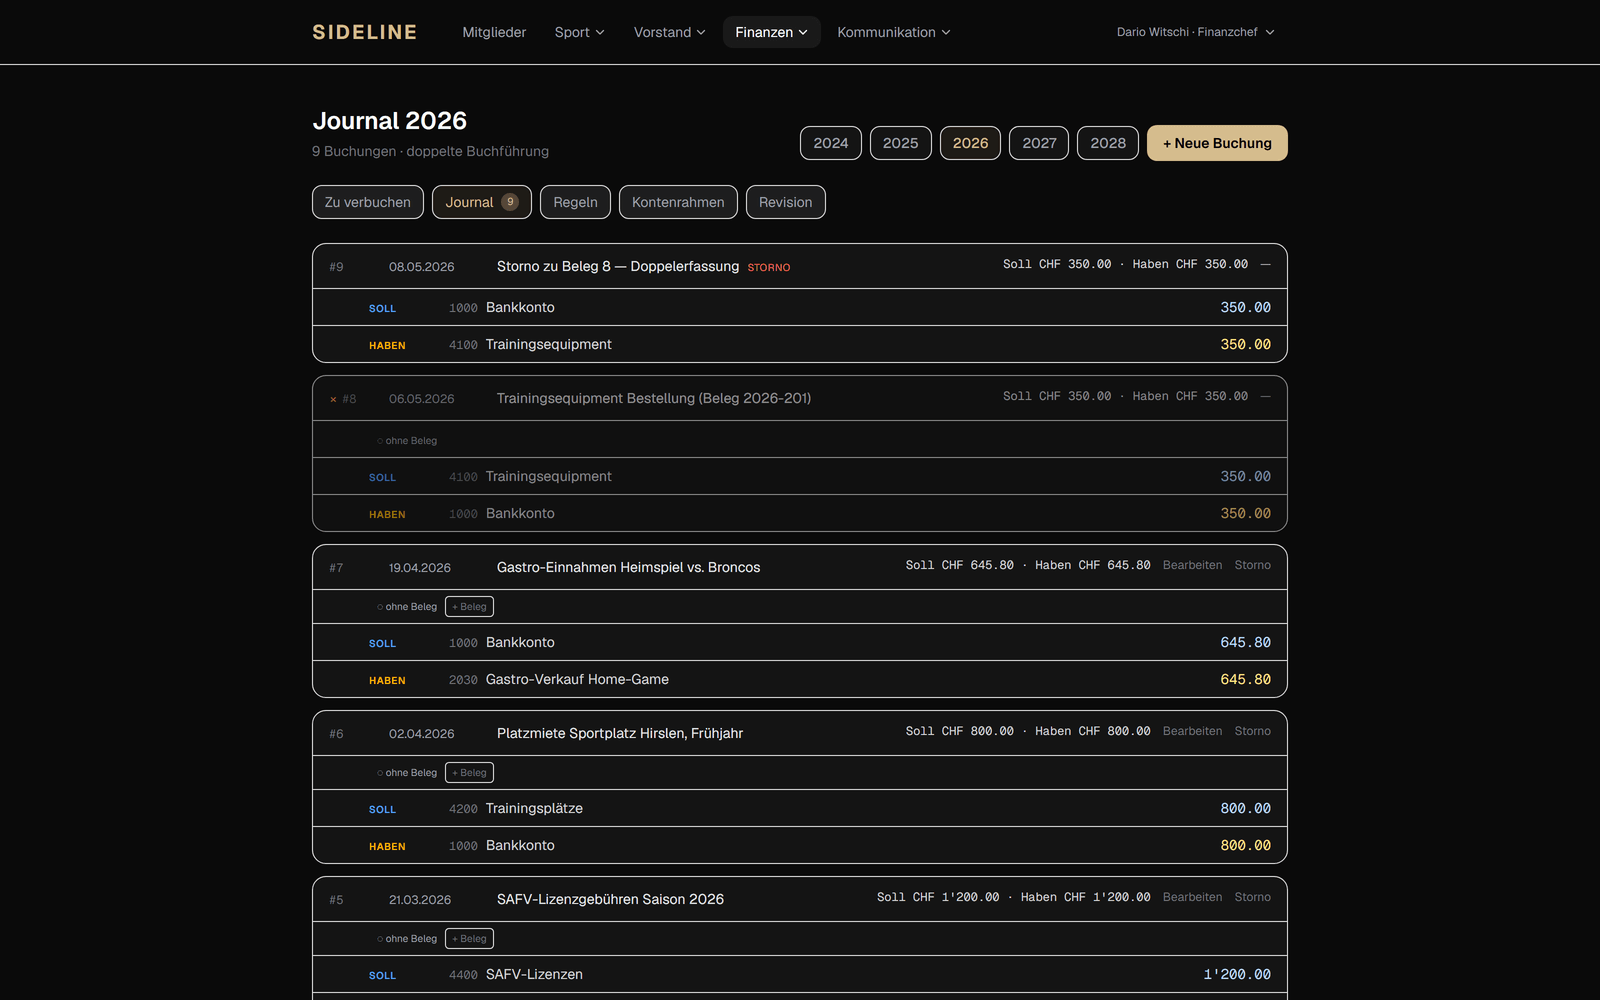
Task: Expand the Vorstand dropdown menu
Action: coord(670,32)
